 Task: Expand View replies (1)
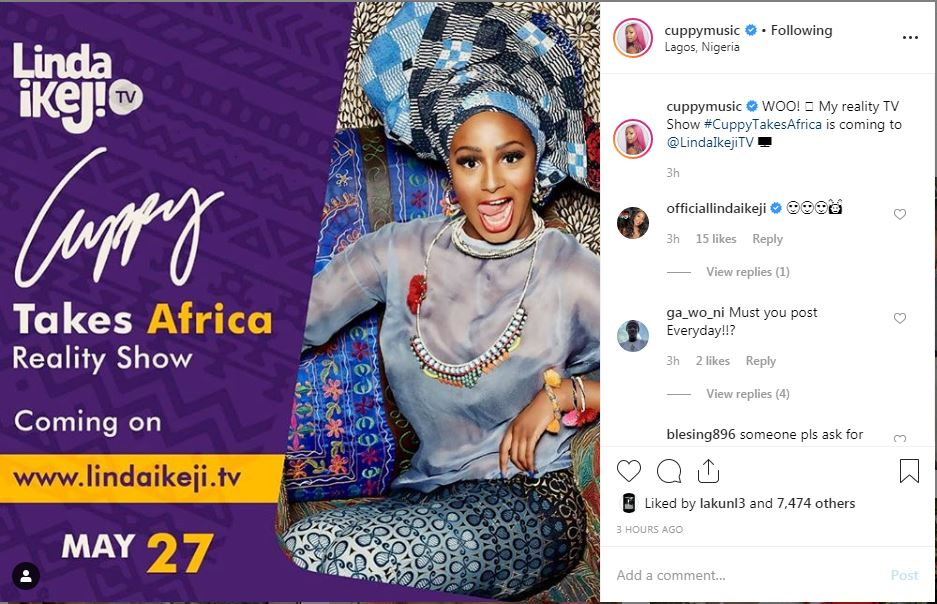(x=748, y=272)
